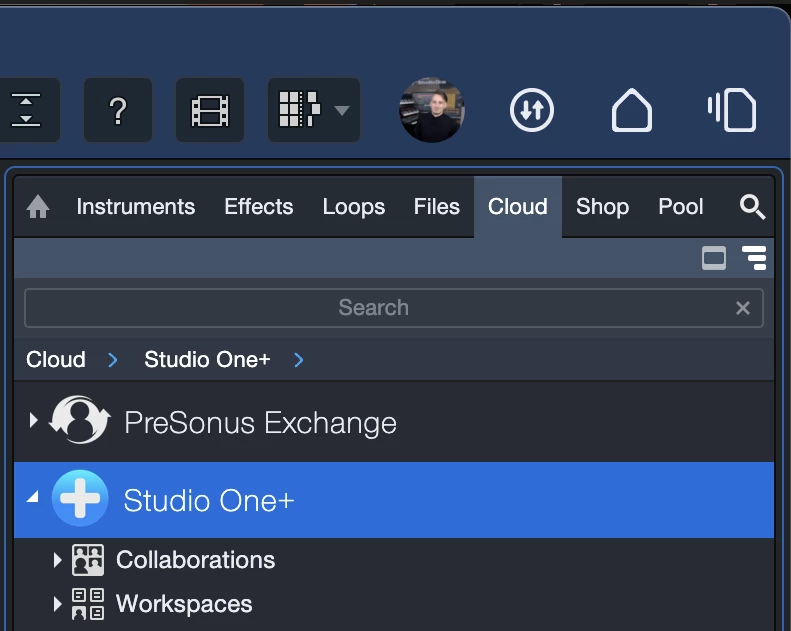Click the Cloud breadcrumb link

[x=56, y=359]
